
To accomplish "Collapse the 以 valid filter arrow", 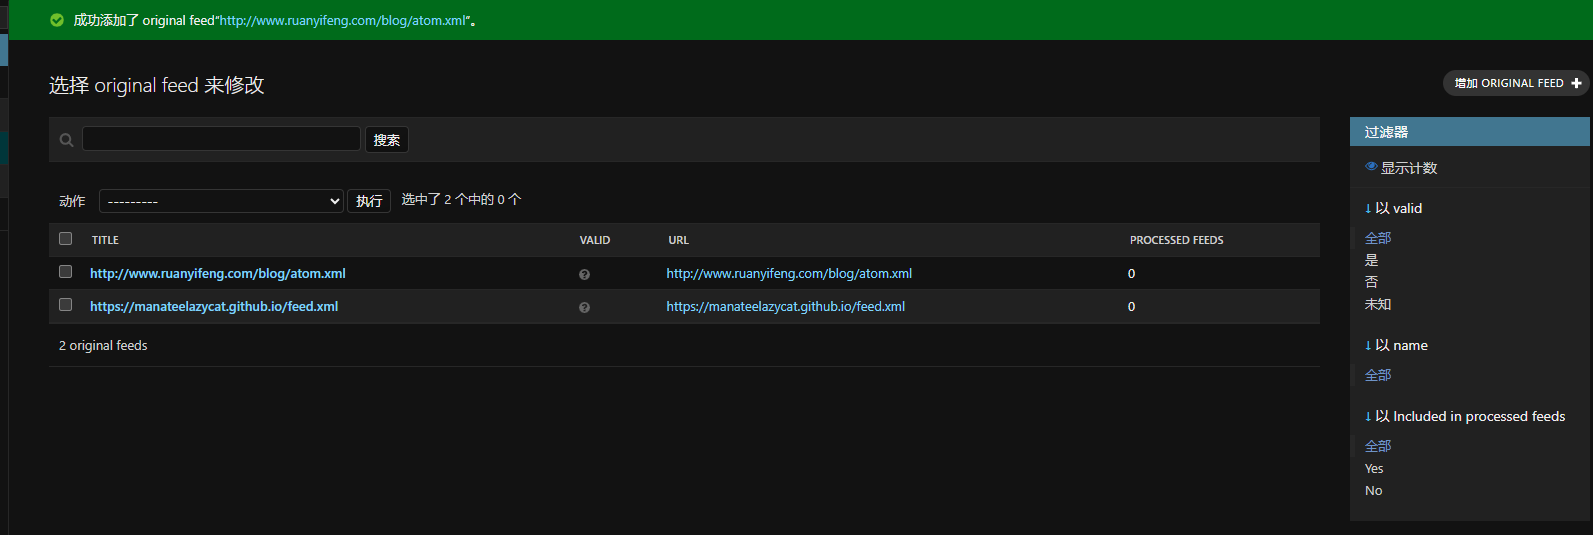I will tap(1368, 208).
